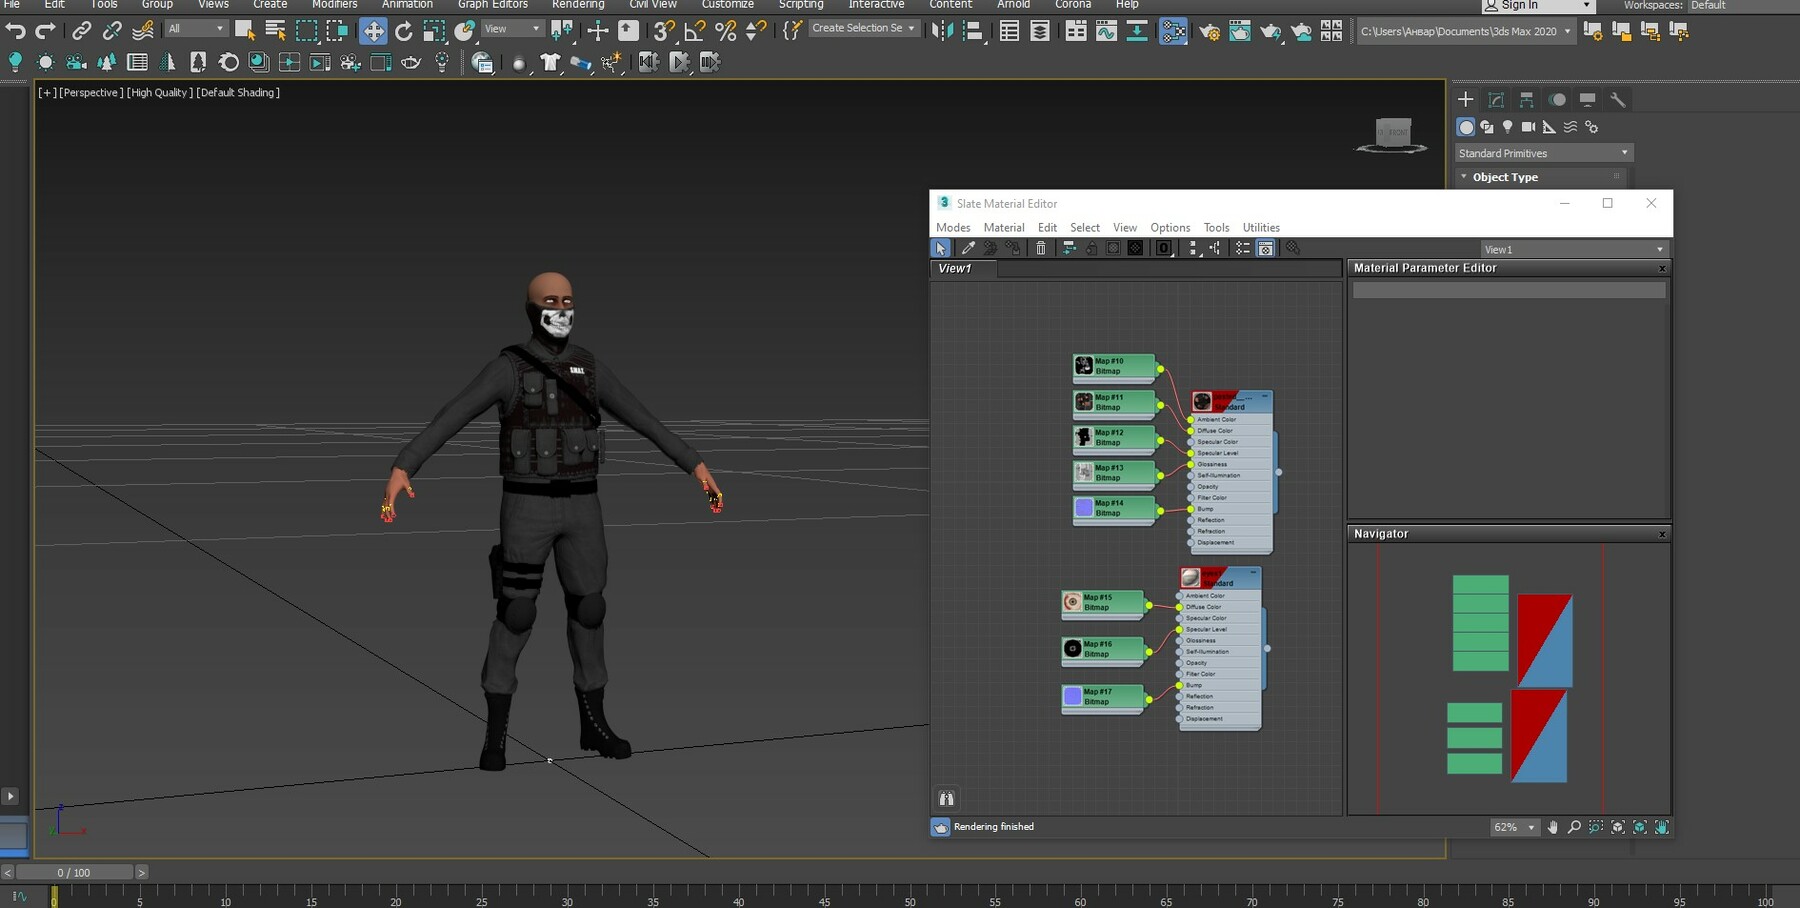Click the Delete Selected icon in Slate Material Editor
1800x908 pixels.
click(x=1041, y=248)
